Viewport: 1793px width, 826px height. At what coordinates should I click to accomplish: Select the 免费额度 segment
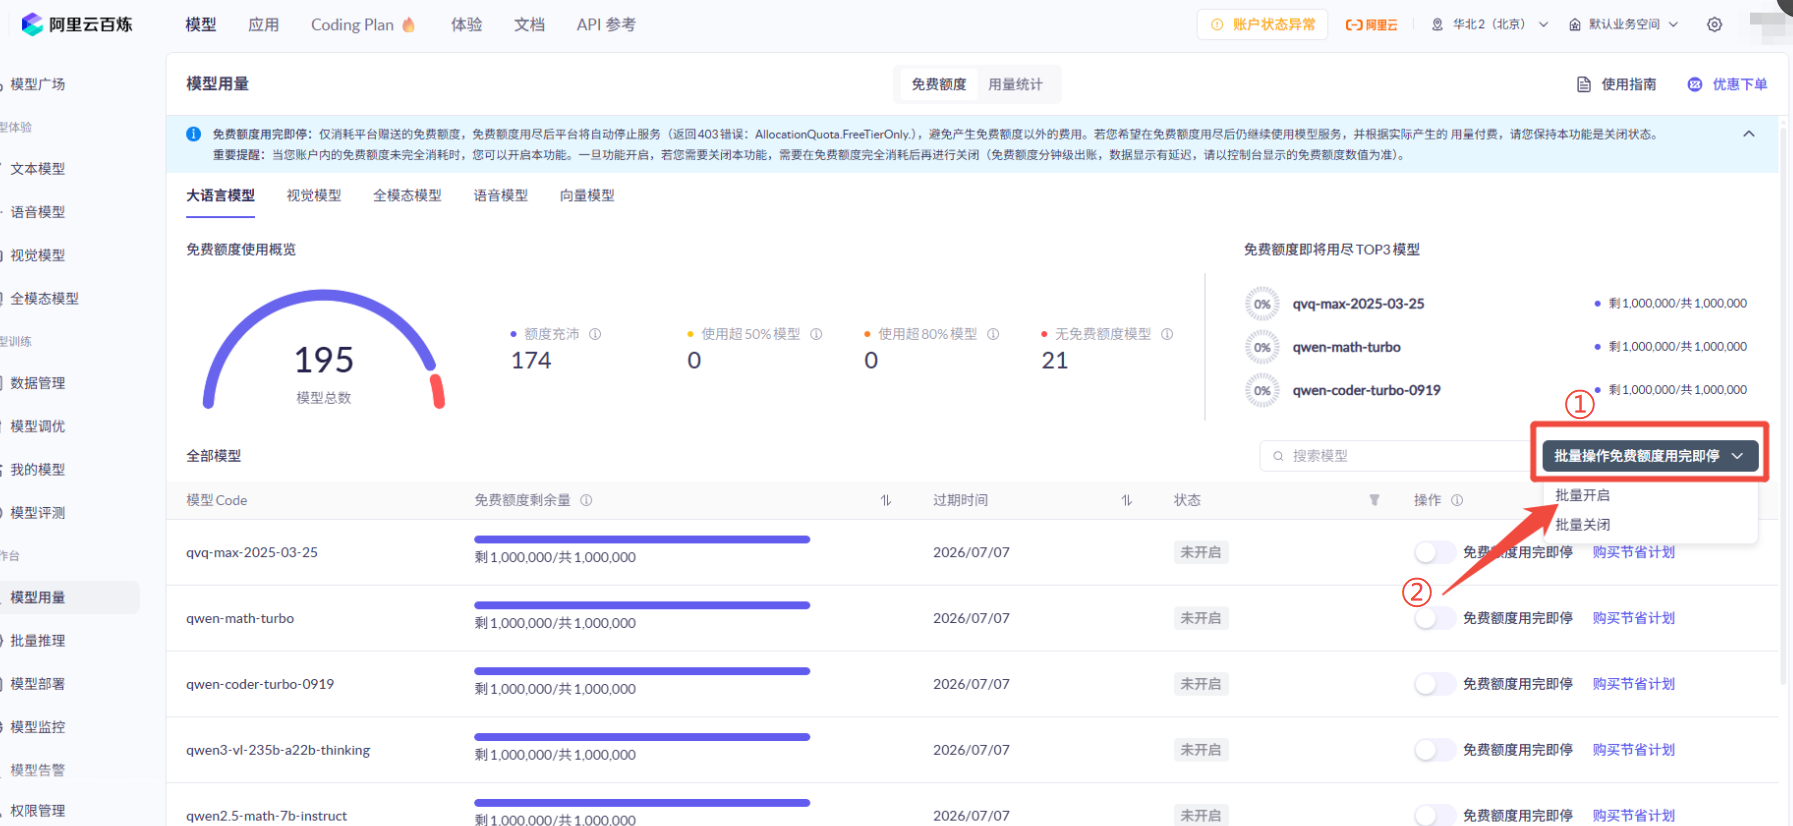tap(938, 84)
